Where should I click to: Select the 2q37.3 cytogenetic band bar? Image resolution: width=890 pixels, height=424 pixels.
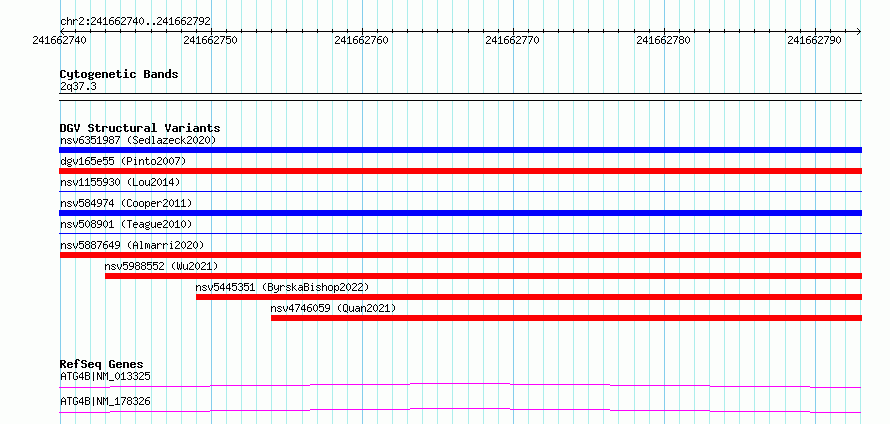click(x=460, y=97)
